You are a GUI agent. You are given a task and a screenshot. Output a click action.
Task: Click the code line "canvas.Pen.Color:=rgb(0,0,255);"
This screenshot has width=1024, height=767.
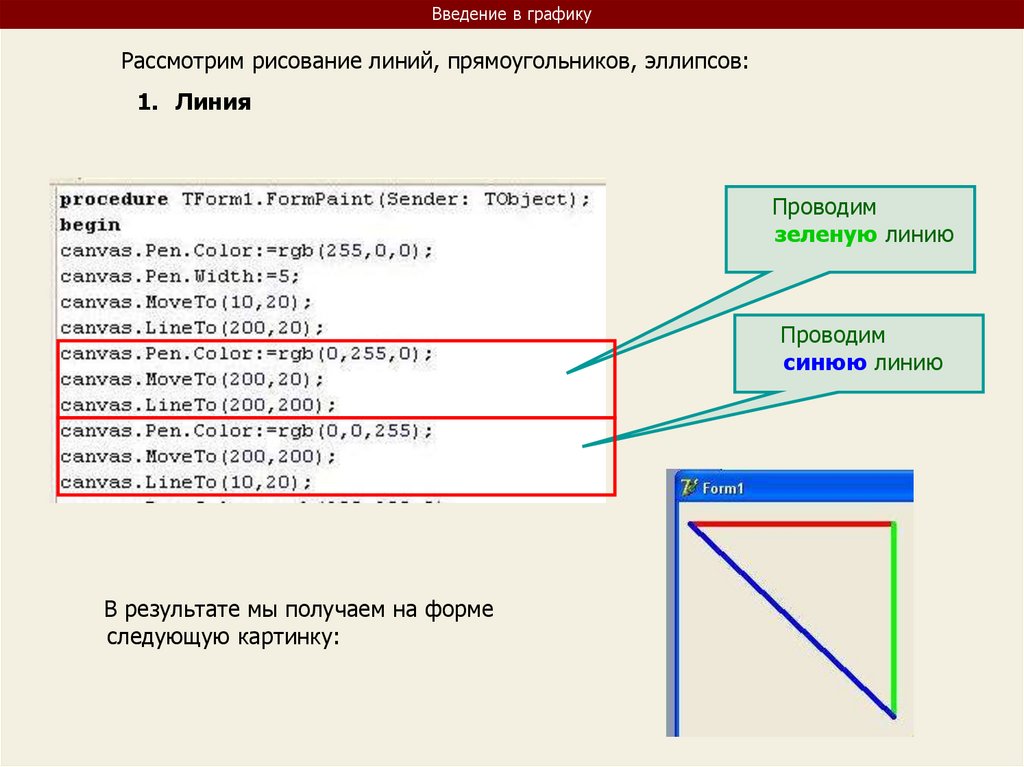pyautogui.click(x=246, y=431)
